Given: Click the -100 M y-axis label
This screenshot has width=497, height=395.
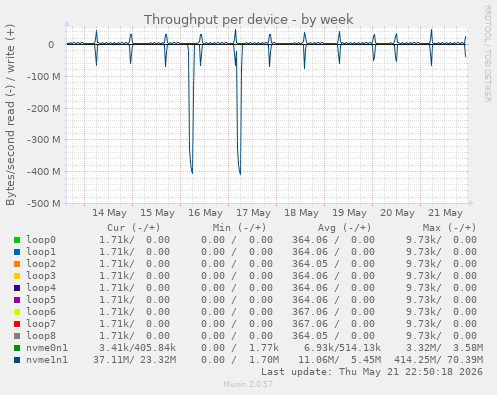Looking at the screenshot, I should coord(44,76).
